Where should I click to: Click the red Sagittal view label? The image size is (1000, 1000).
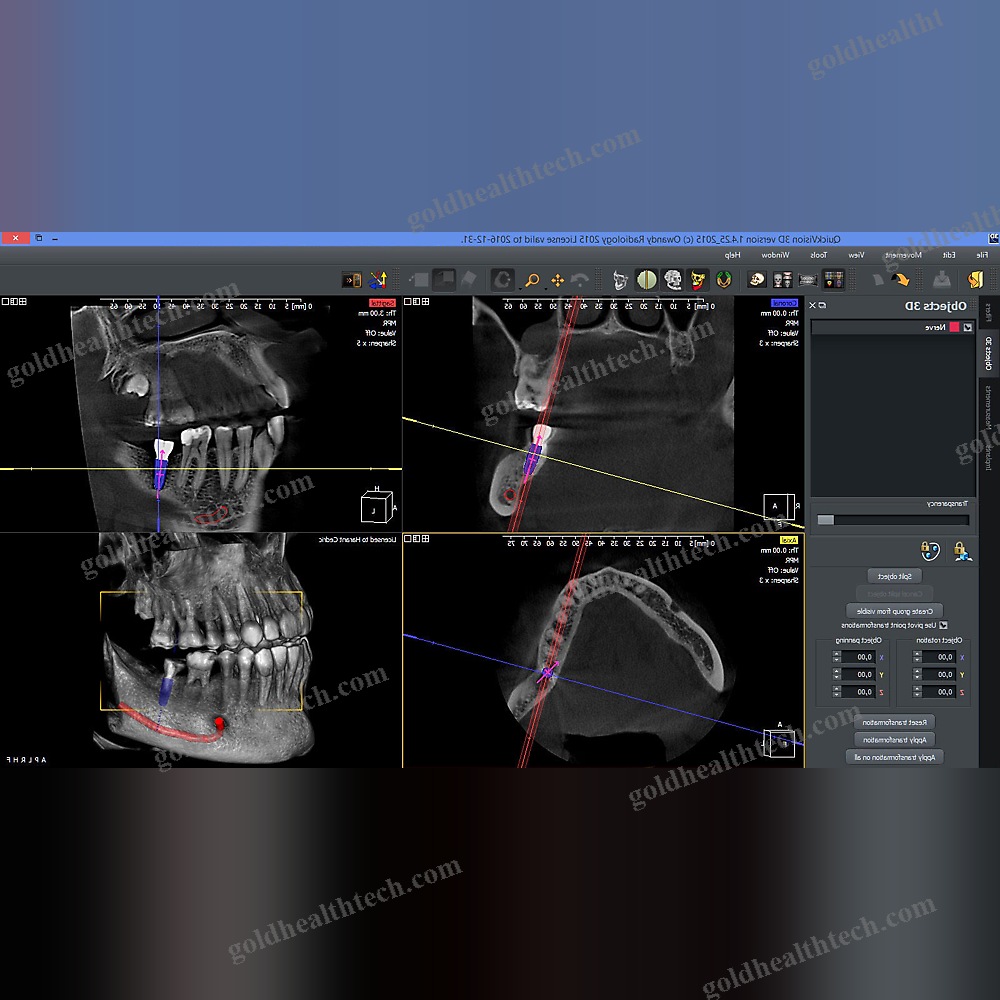(383, 304)
